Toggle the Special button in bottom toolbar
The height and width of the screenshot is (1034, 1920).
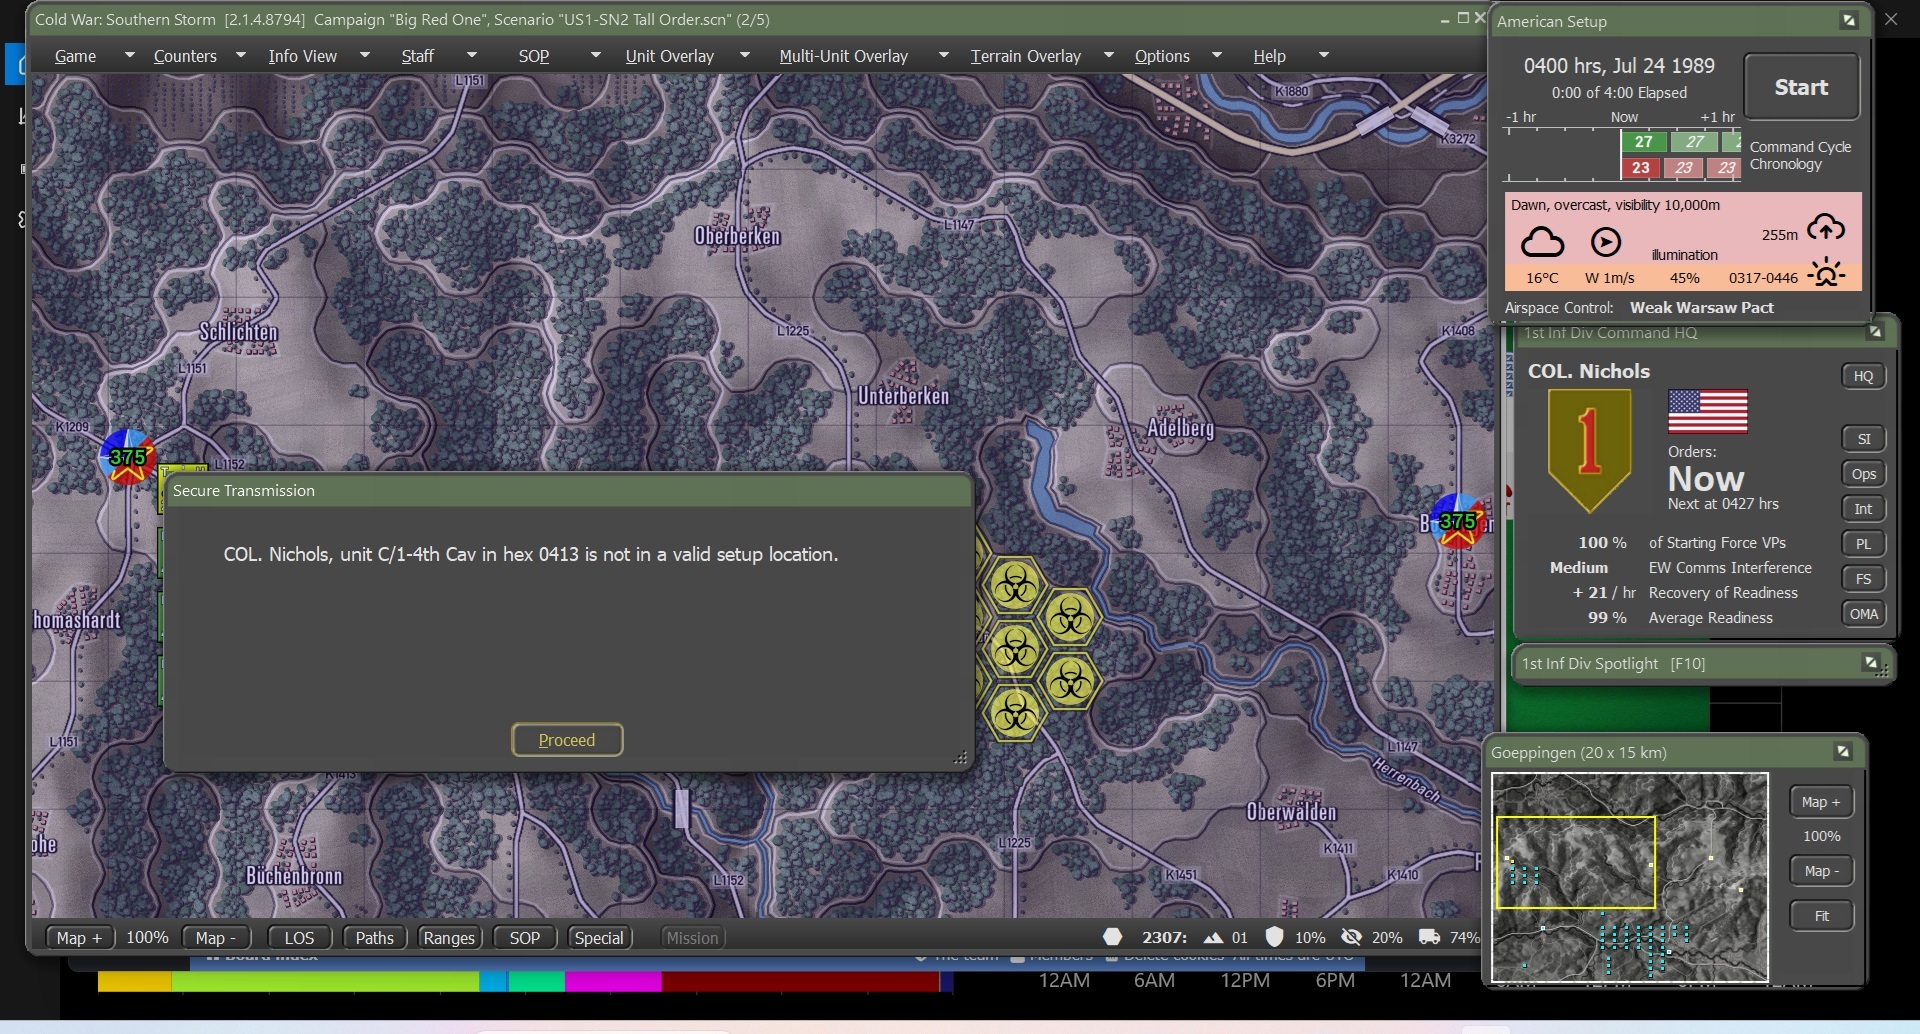pos(599,938)
